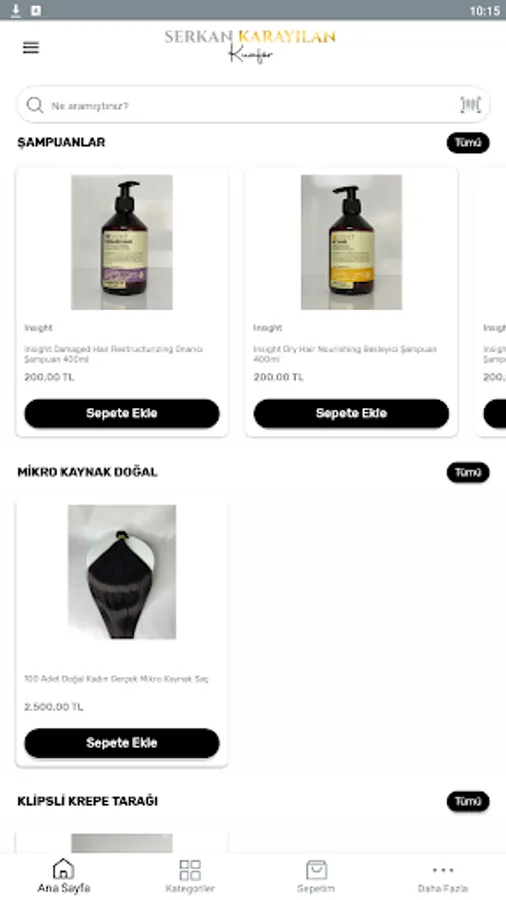506x900 pixels.
Task: Focus the 'Ne aramıştınız?' search field
Action: [253, 105]
